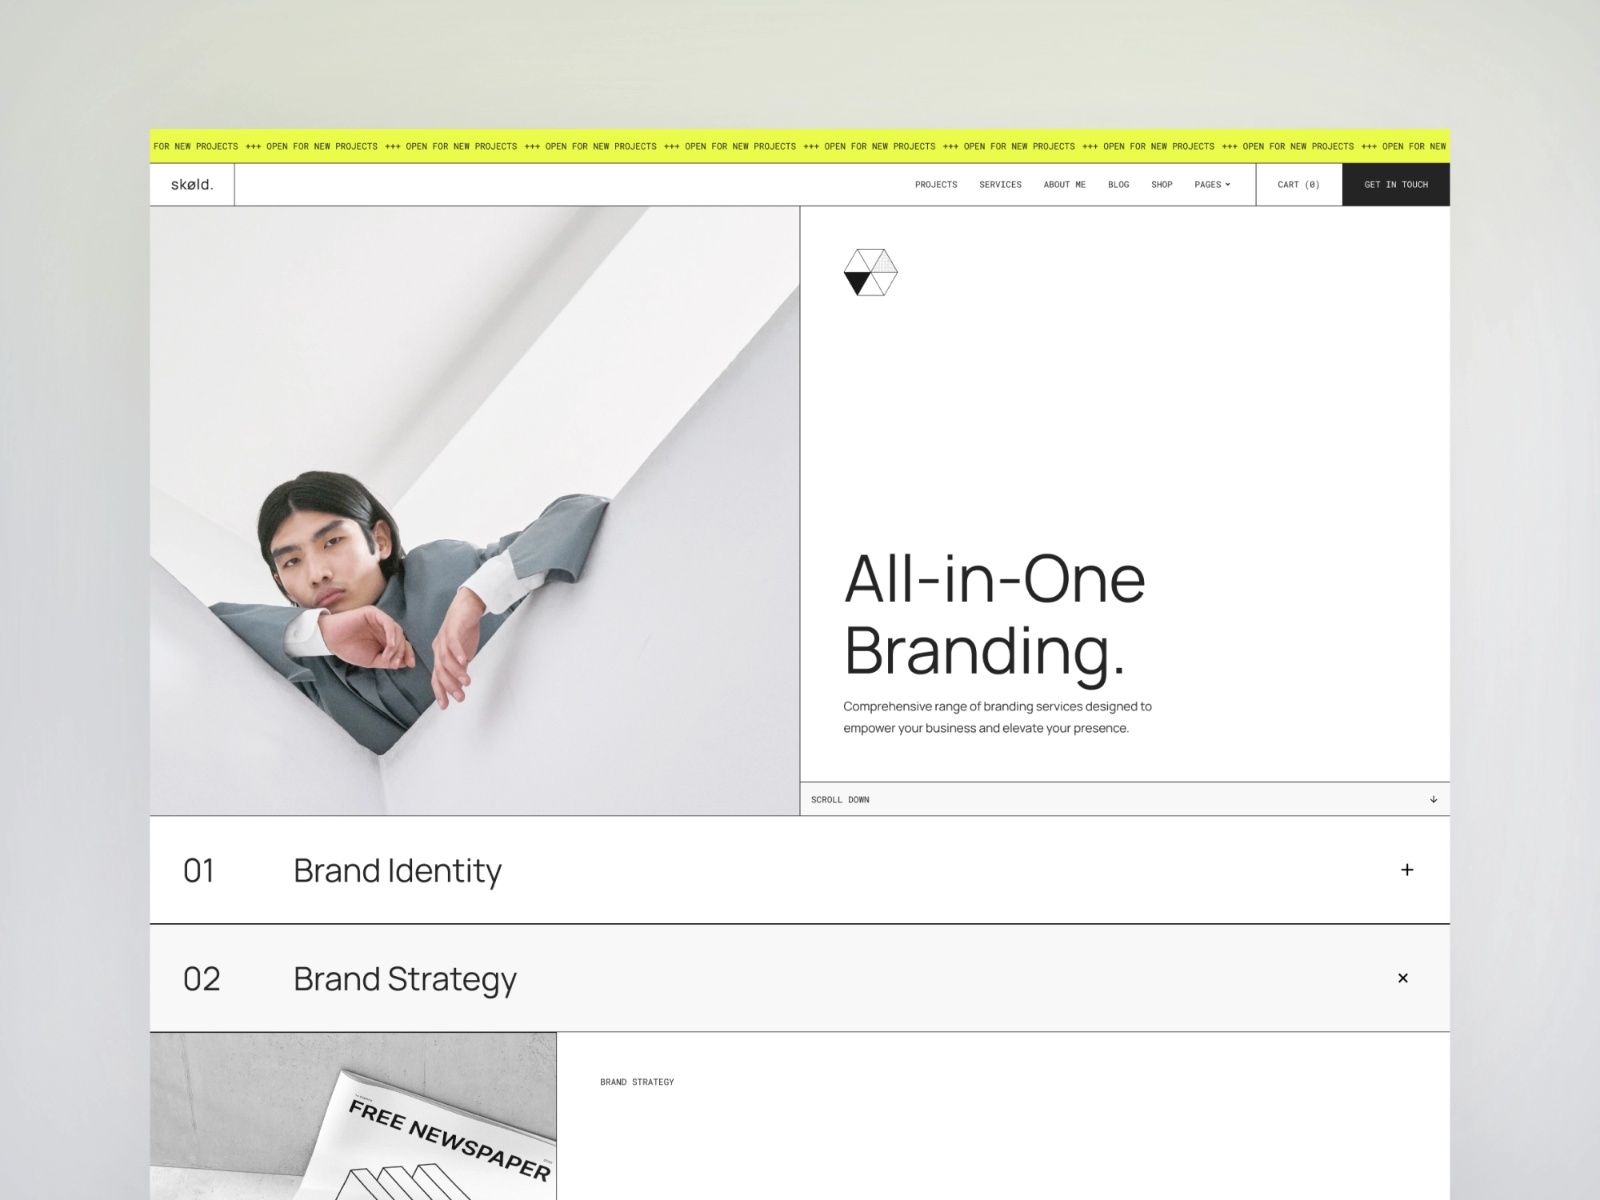Viewport: 1600px width, 1200px height.
Task: Select About Me in the navigation
Action: [x=1064, y=185]
